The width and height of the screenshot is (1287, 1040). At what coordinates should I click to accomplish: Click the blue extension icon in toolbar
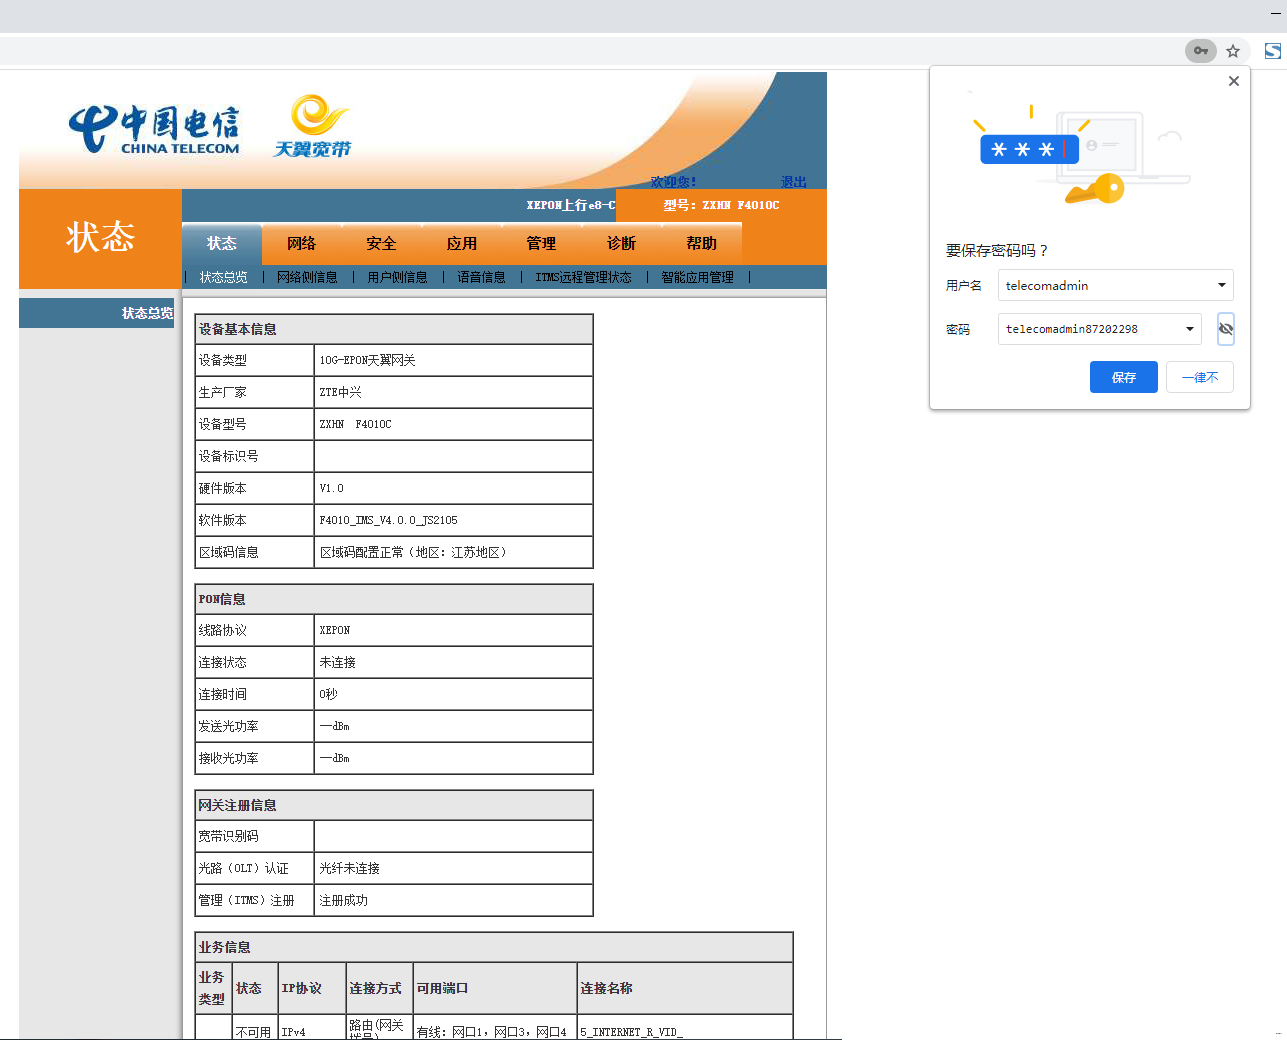1273,51
